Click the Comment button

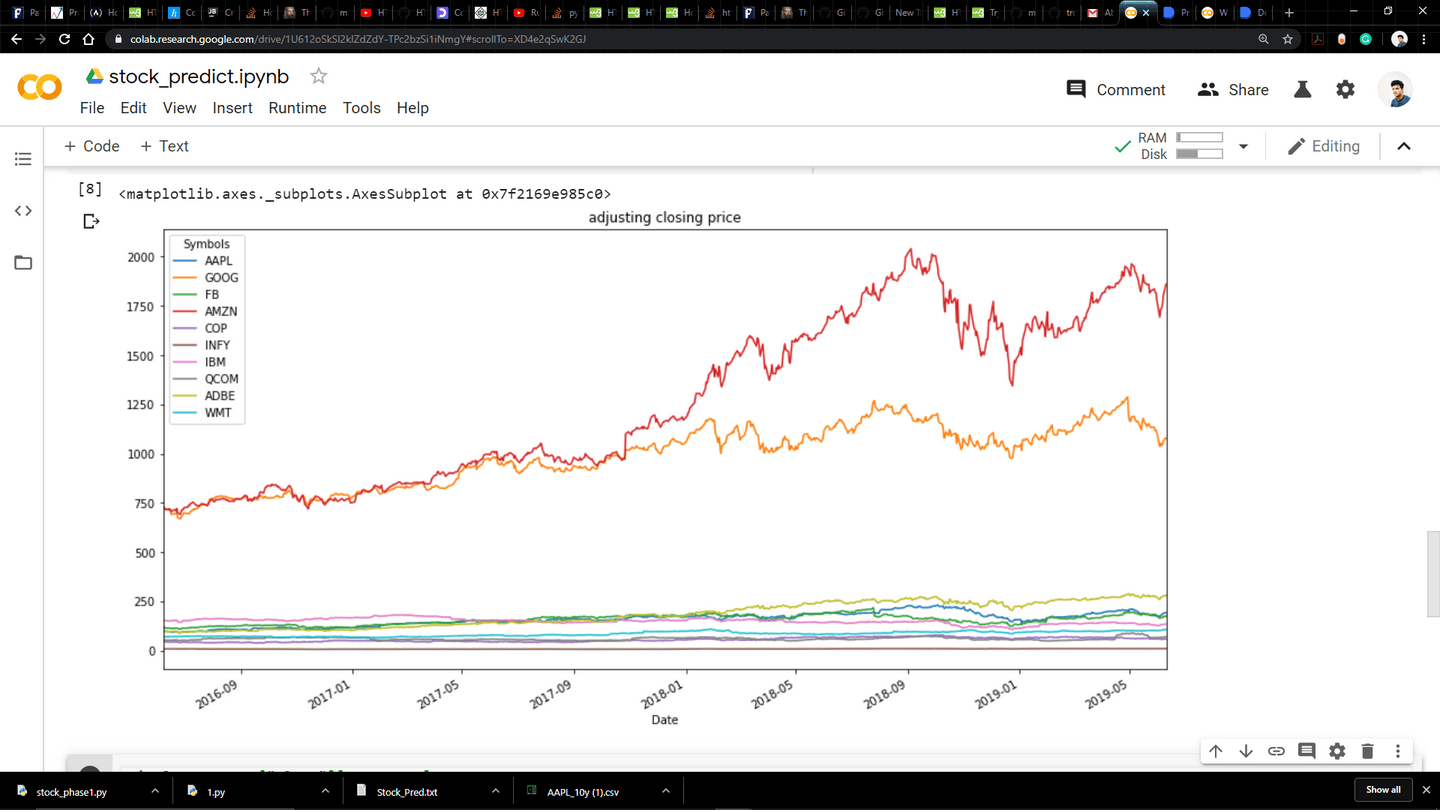(x=1116, y=89)
